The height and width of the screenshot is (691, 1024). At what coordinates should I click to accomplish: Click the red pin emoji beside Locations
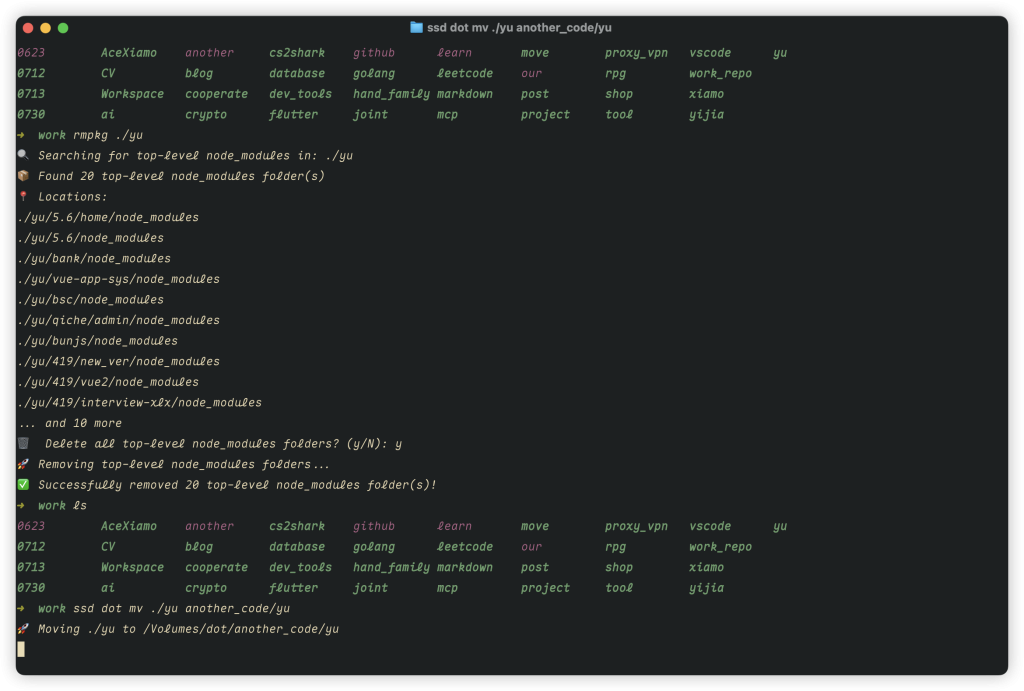23,197
